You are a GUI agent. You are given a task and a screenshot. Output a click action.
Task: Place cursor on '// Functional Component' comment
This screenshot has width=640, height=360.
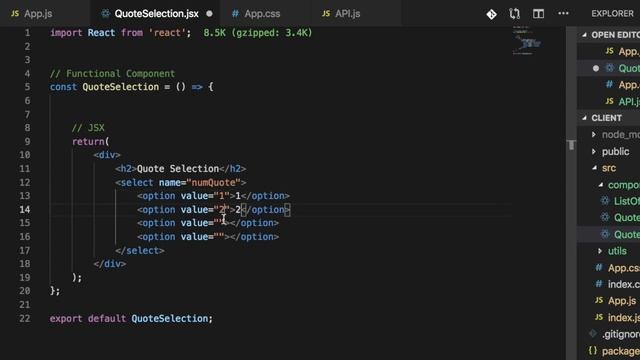[112, 73]
